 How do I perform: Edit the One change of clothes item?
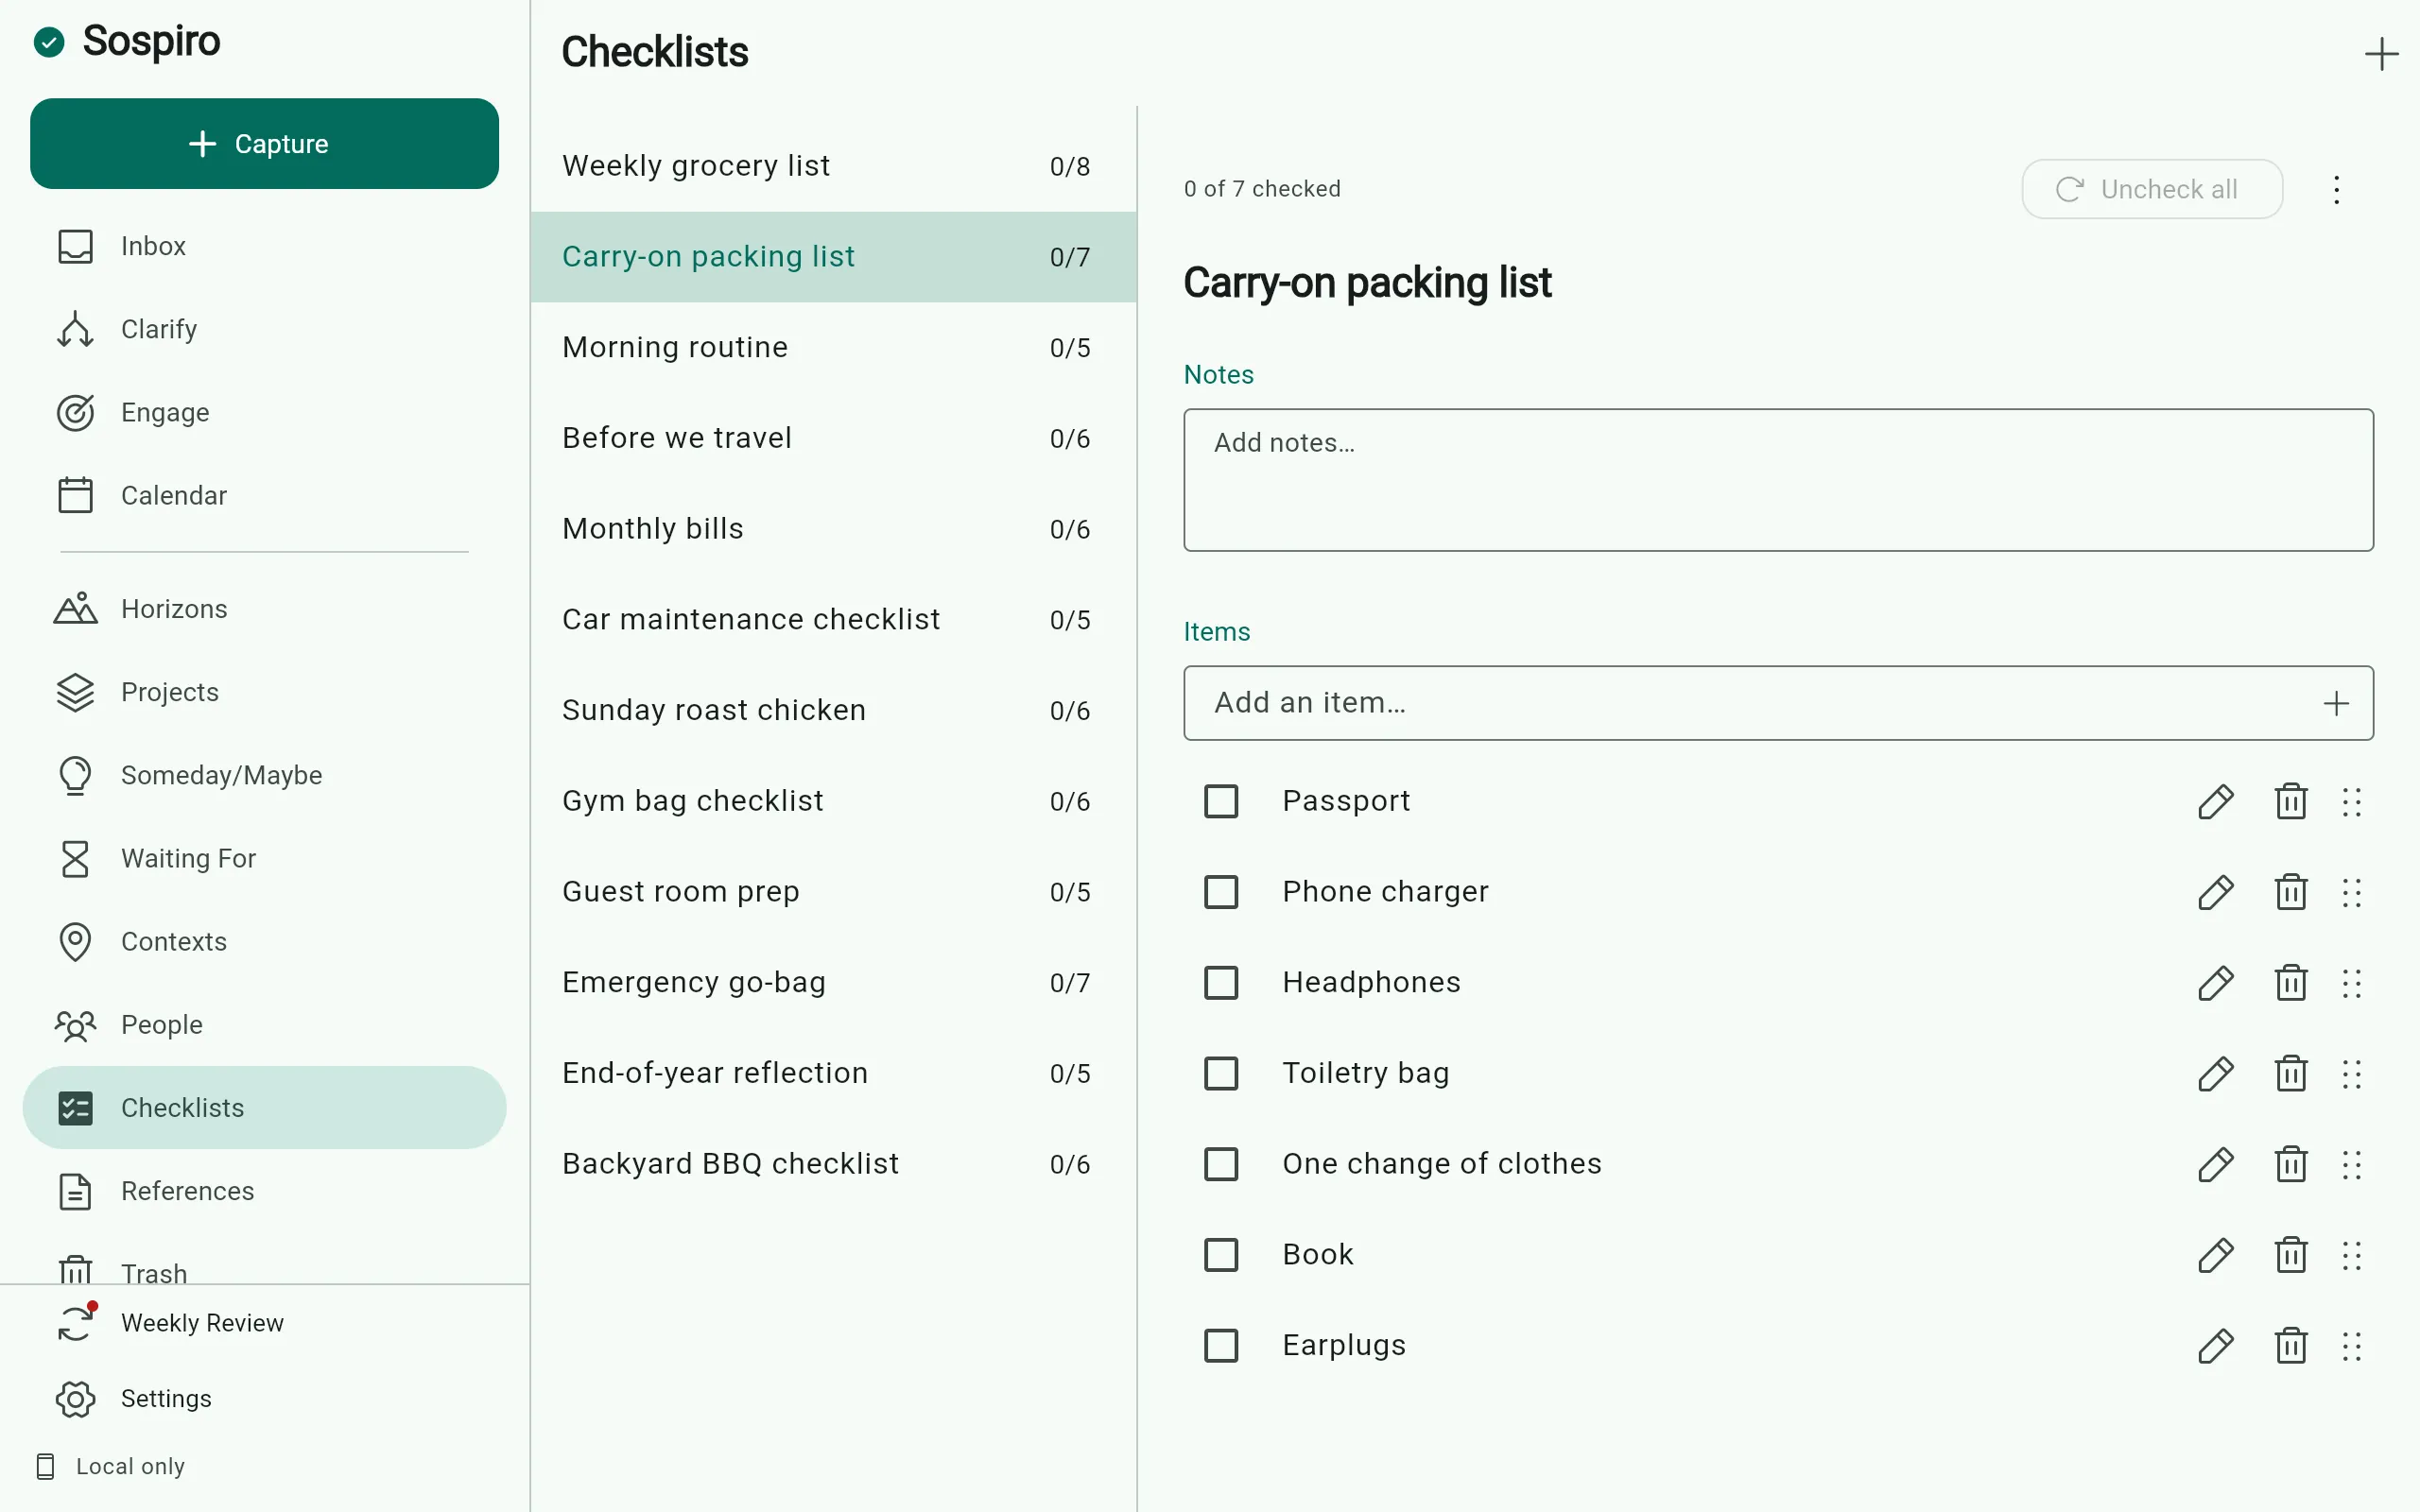coord(2216,1164)
